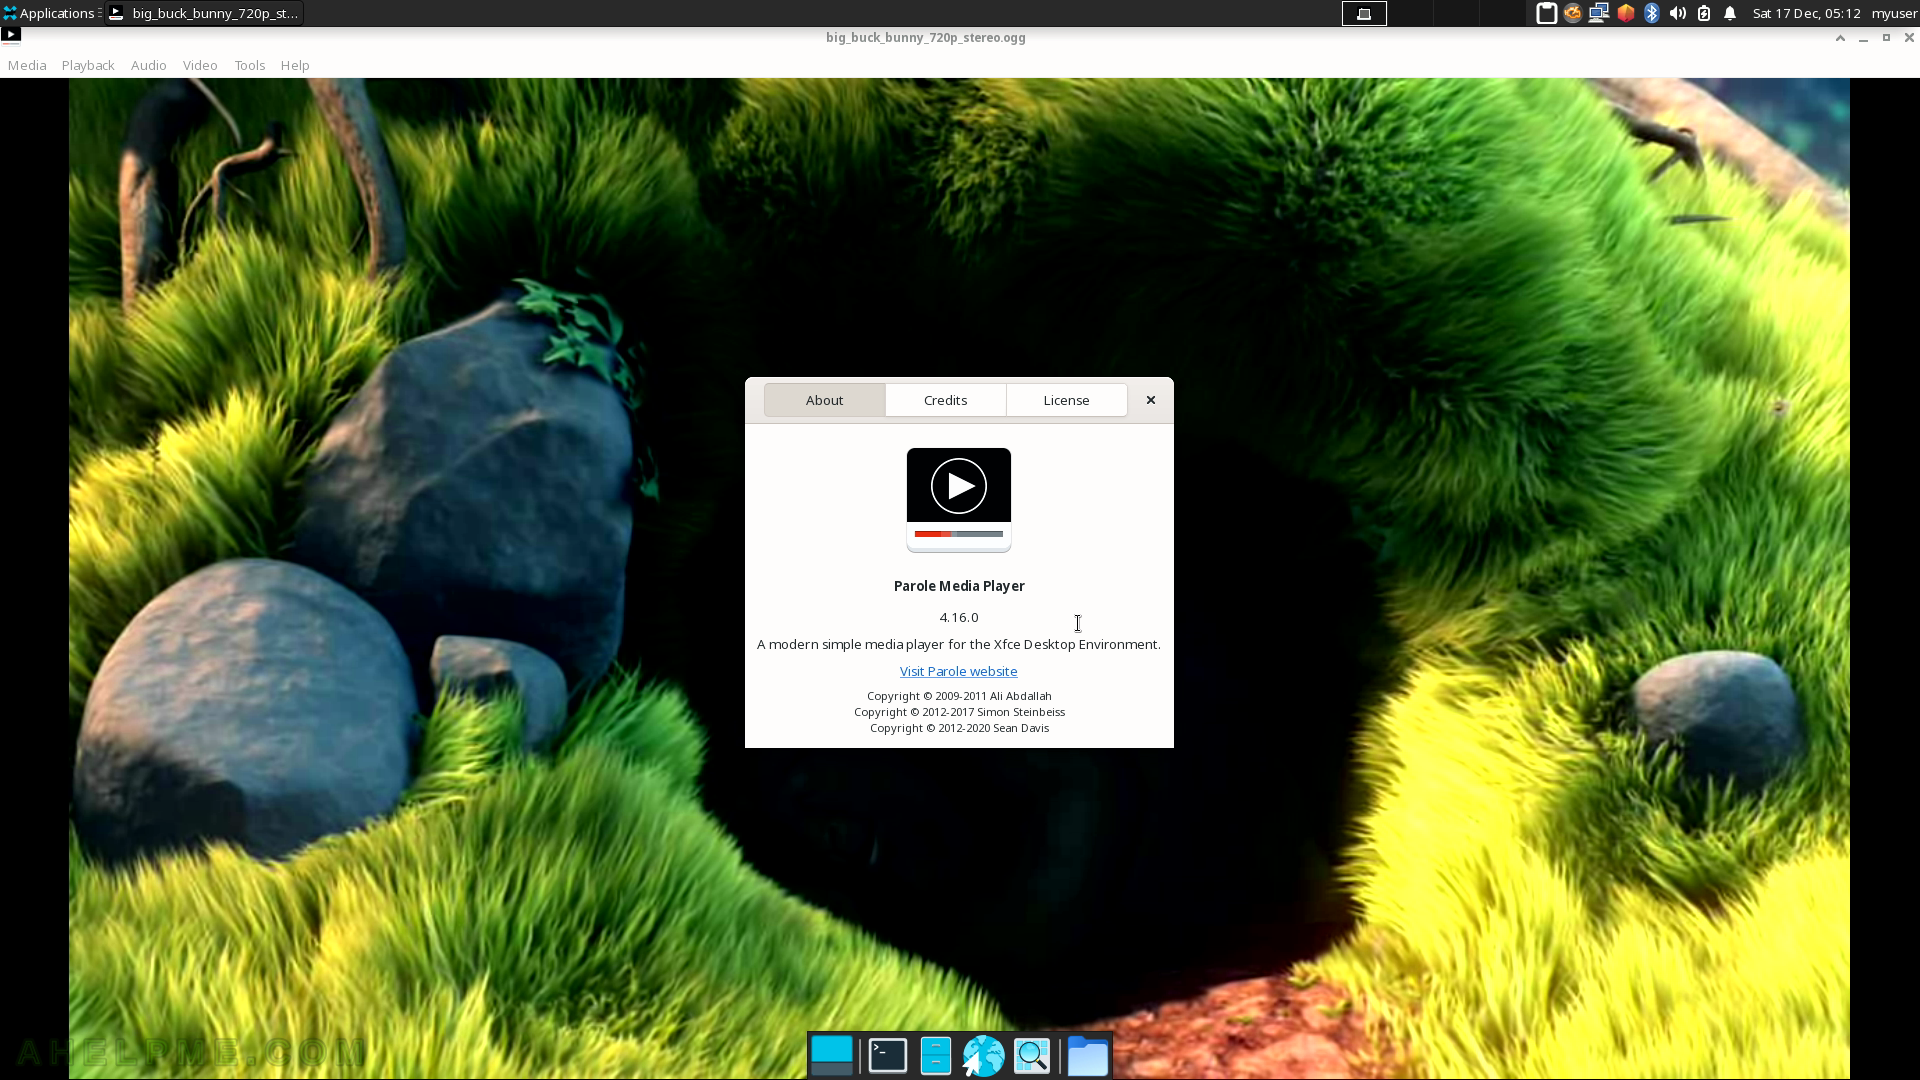The image size is (1920, 1080).
Task: Click the Parole window menu icon
Action: point(11,36)
